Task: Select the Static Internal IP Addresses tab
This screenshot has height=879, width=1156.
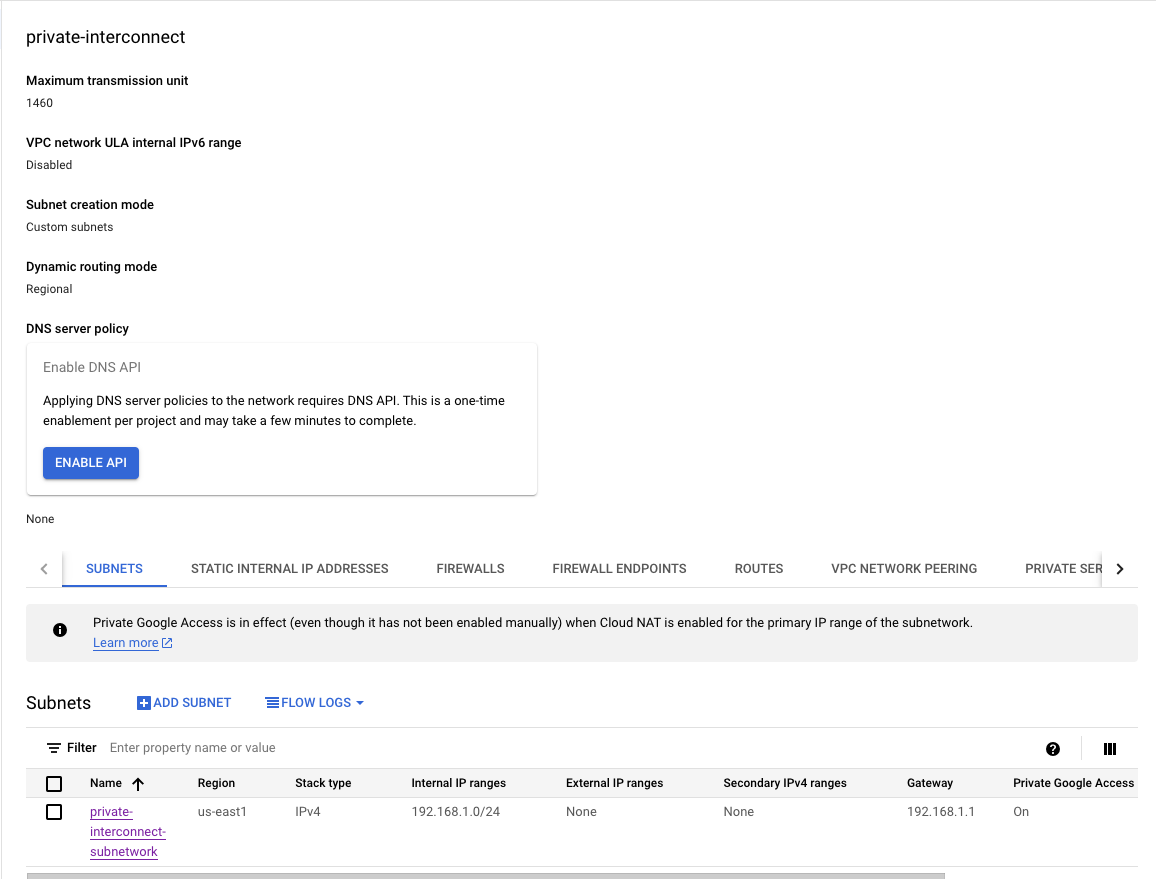Action: click(x=289, y=568)
